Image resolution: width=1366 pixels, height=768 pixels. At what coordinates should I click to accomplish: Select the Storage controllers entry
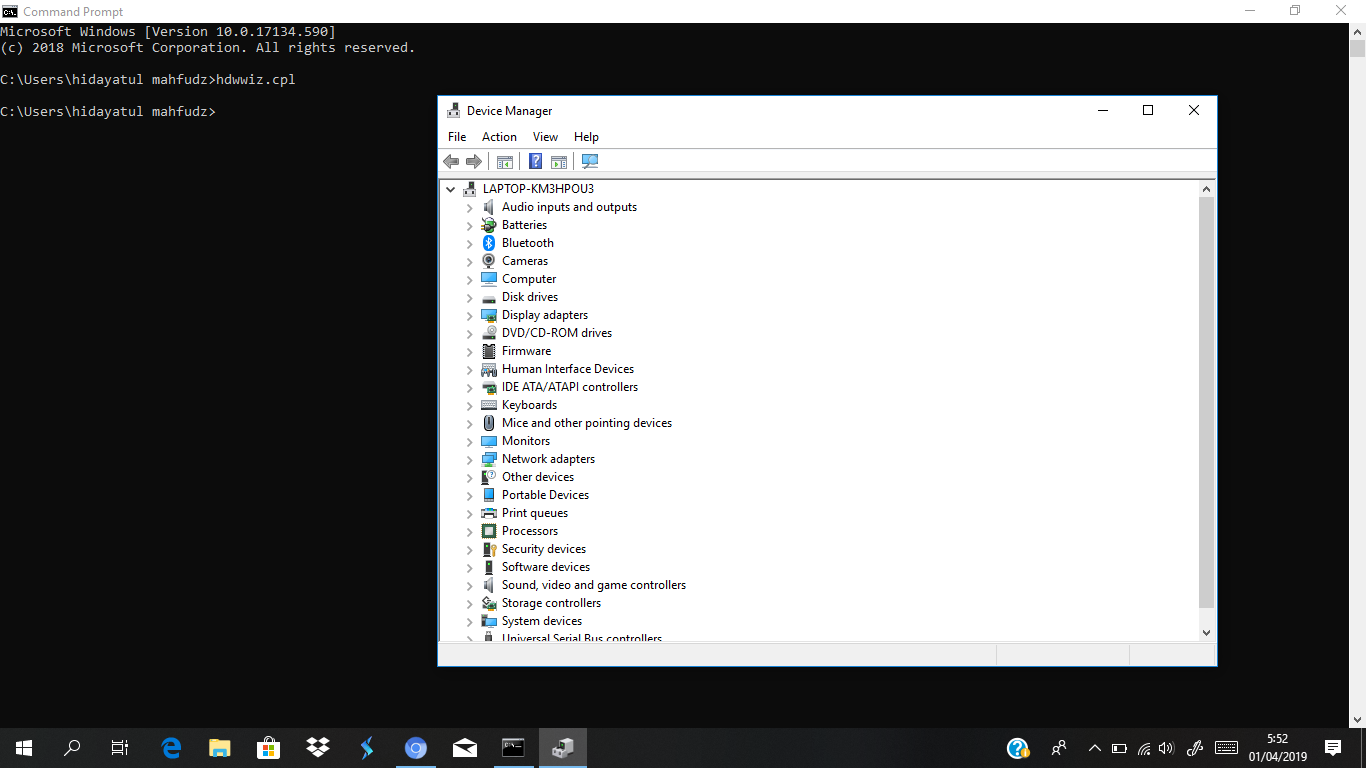[551, 603]
